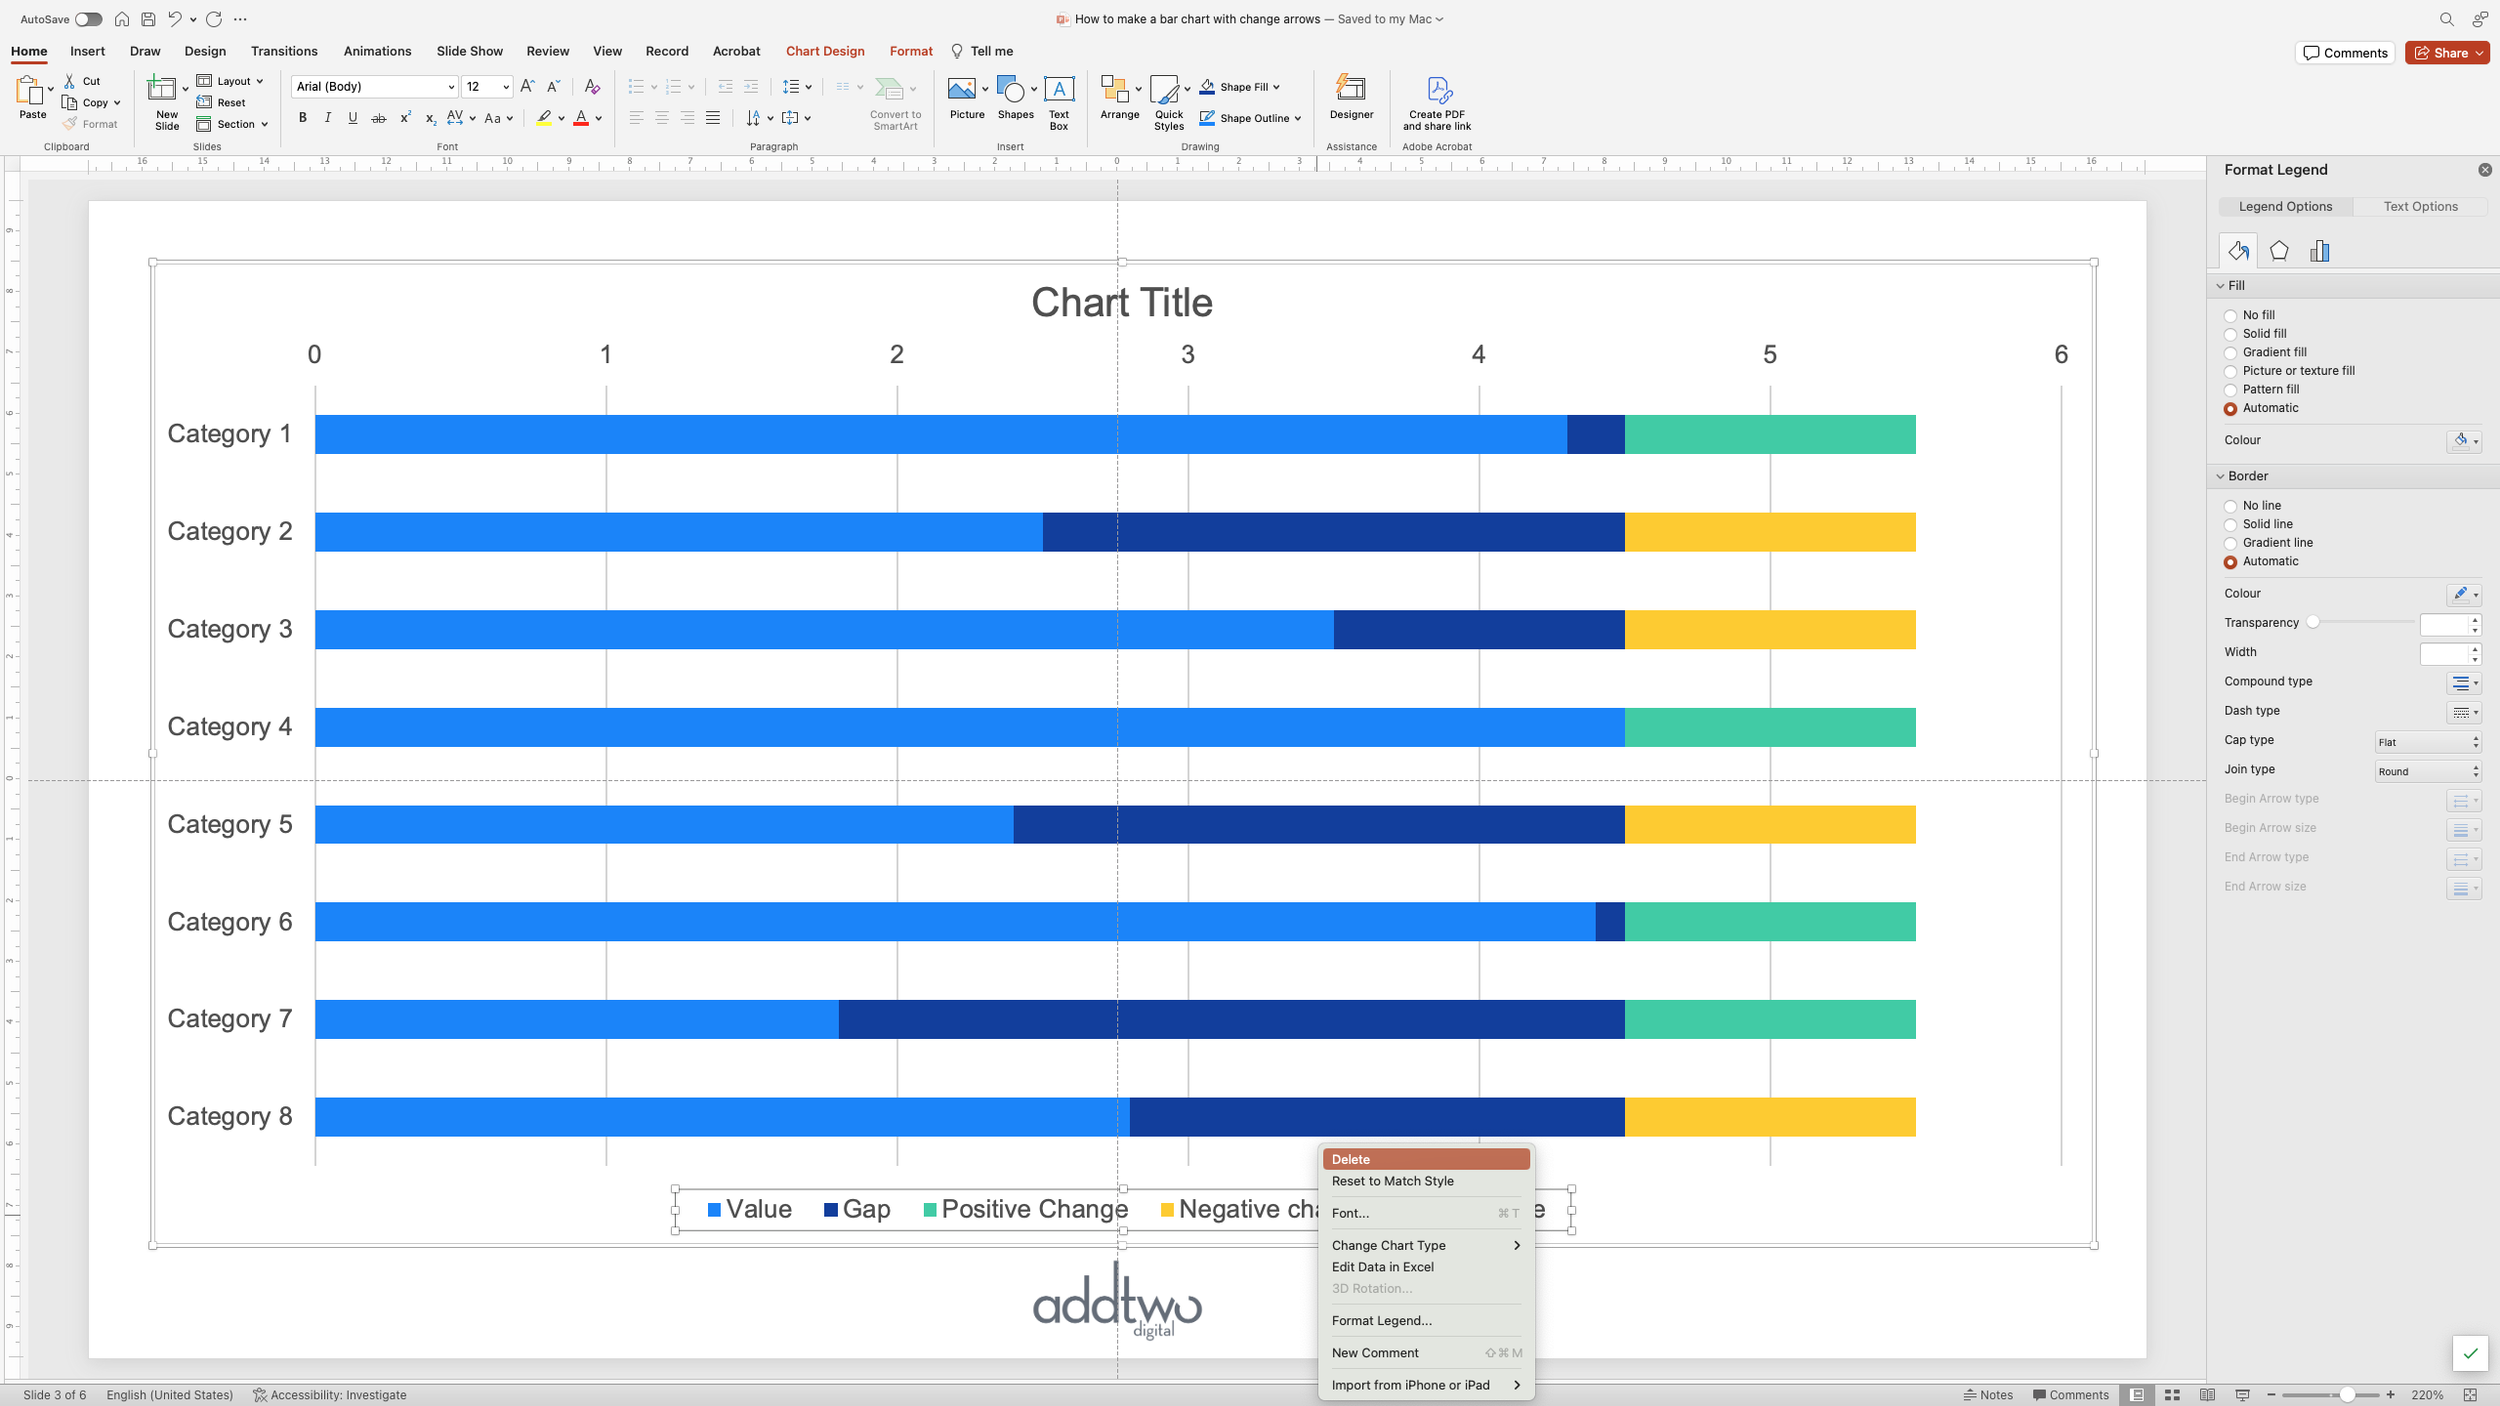
Task: Click the Designer icon in the ribbon
Action: point(1351,90)
